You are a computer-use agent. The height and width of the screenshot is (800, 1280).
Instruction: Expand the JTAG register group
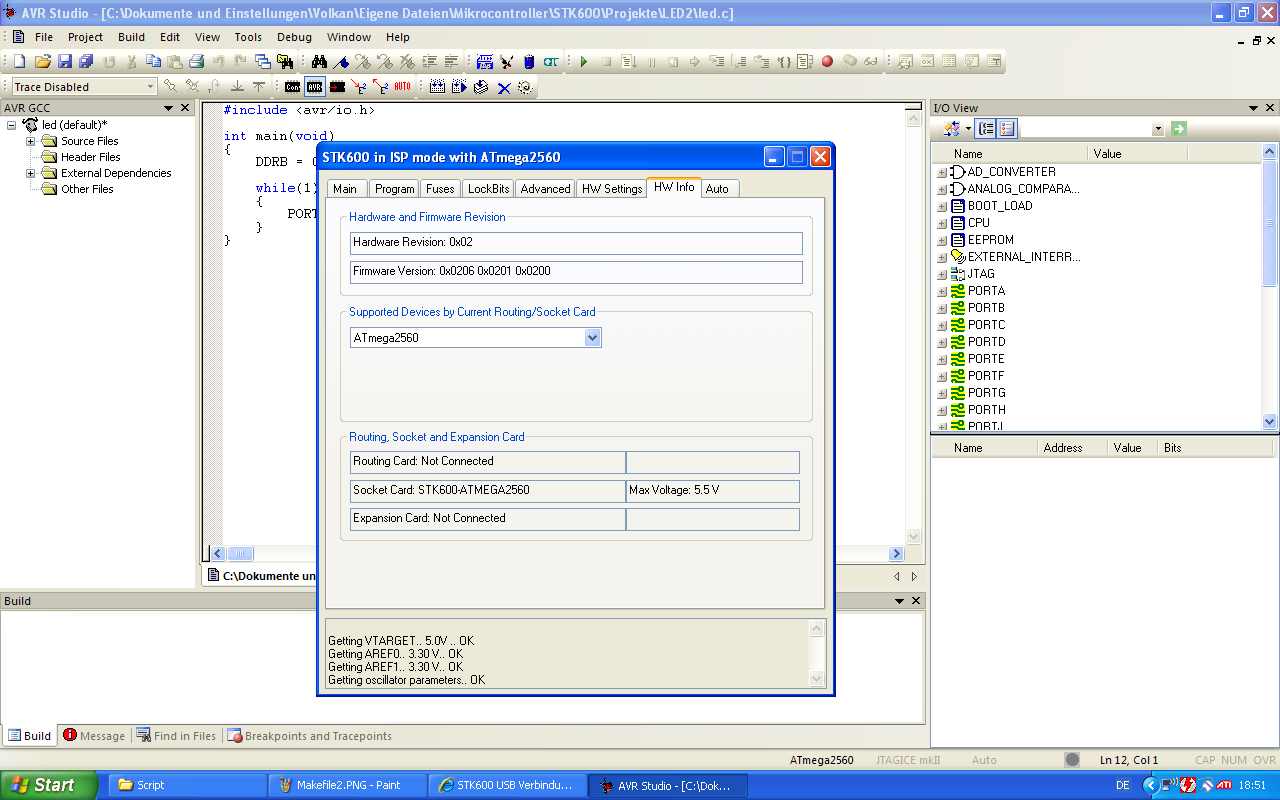(x=942, y=275)
